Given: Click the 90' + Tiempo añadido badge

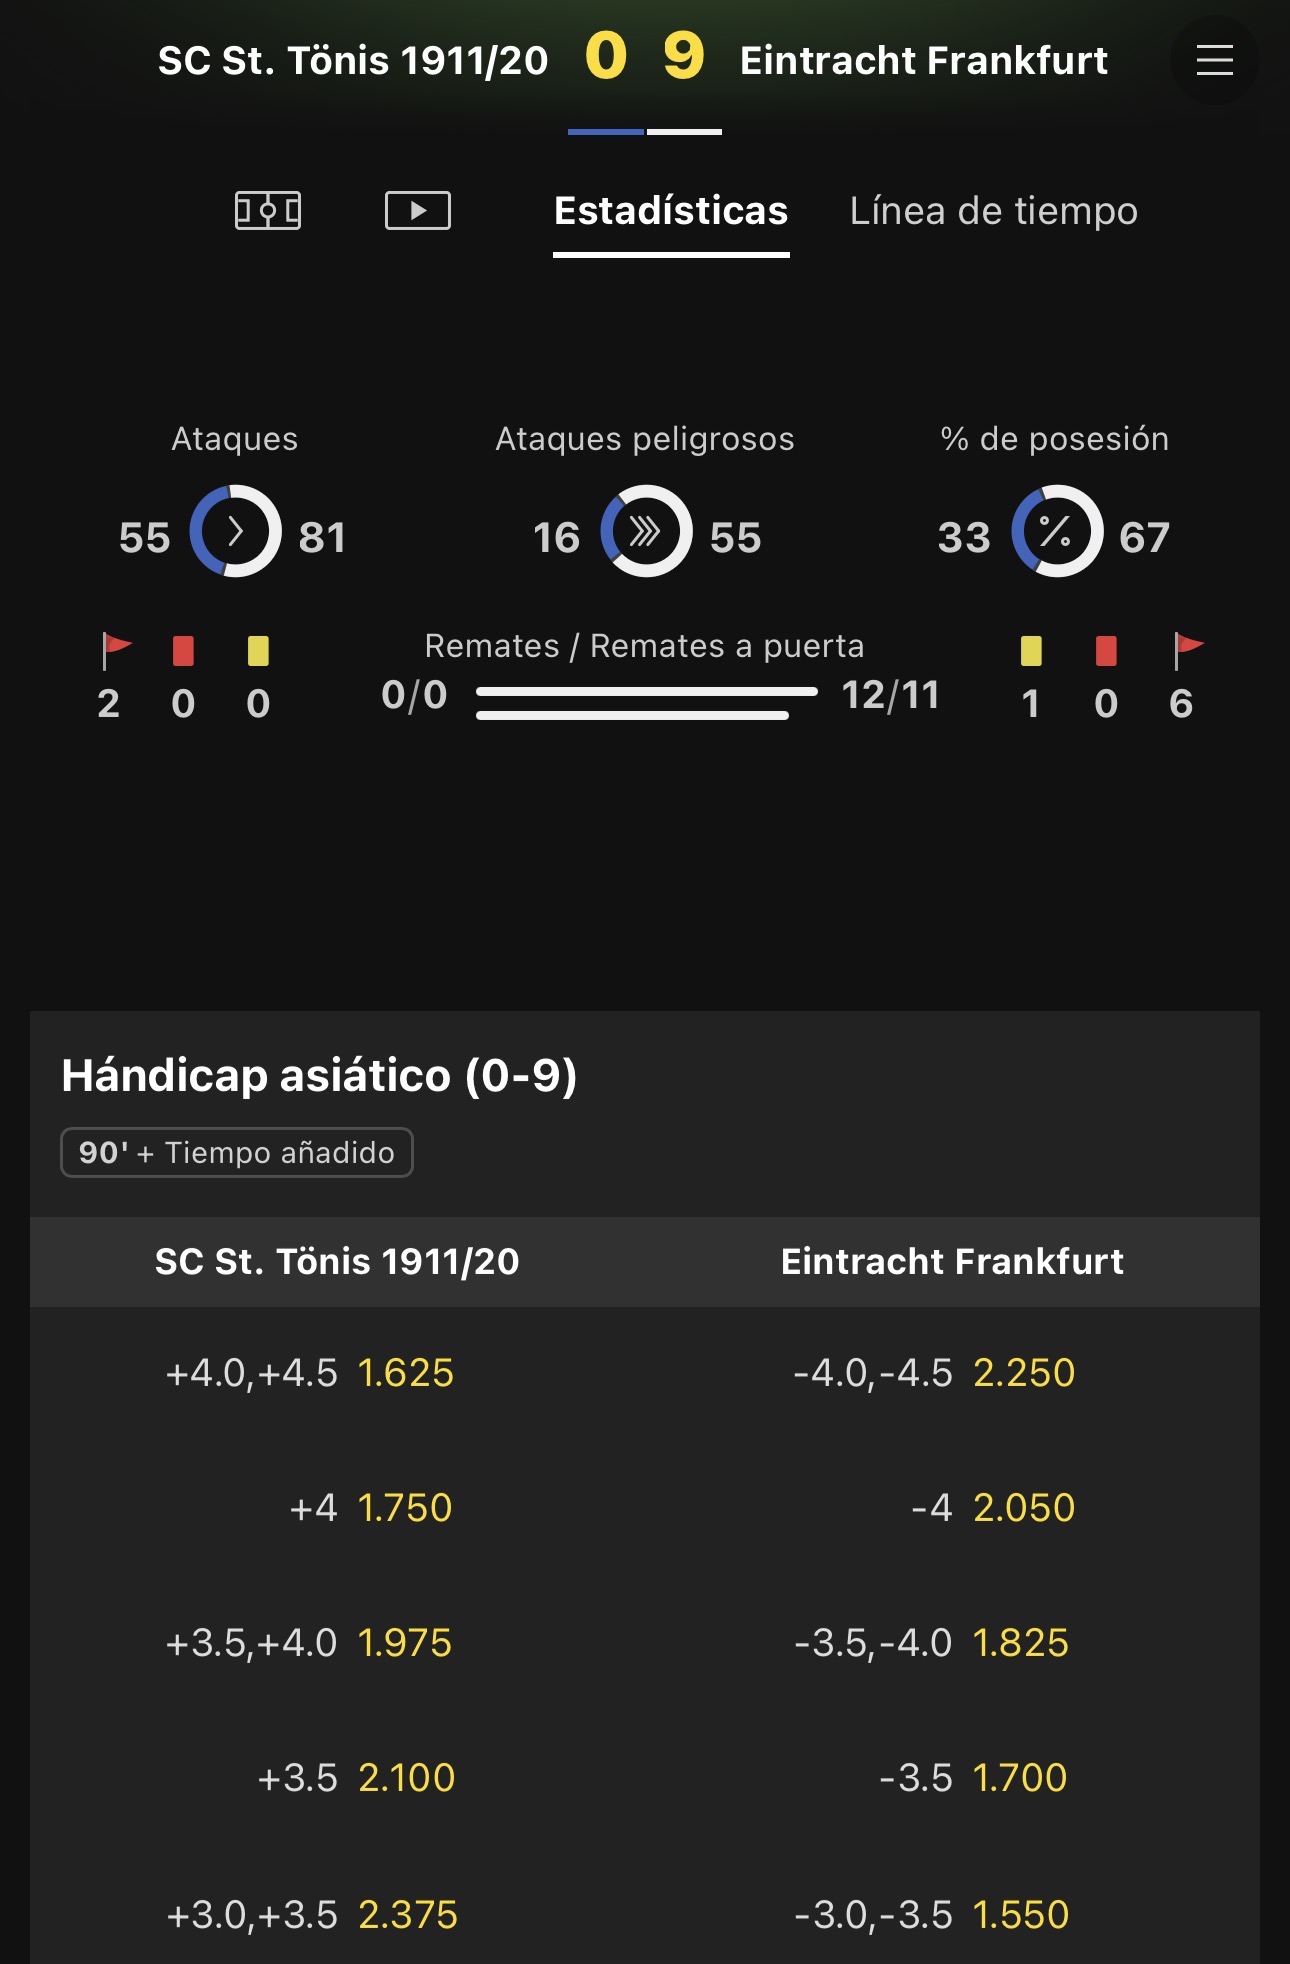Looking at the screenshot, I should point(237,1152).
